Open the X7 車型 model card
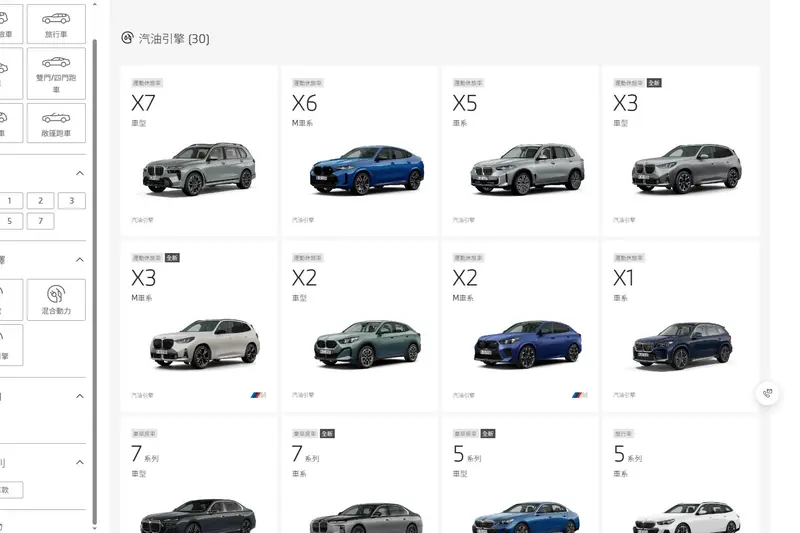 199,151
